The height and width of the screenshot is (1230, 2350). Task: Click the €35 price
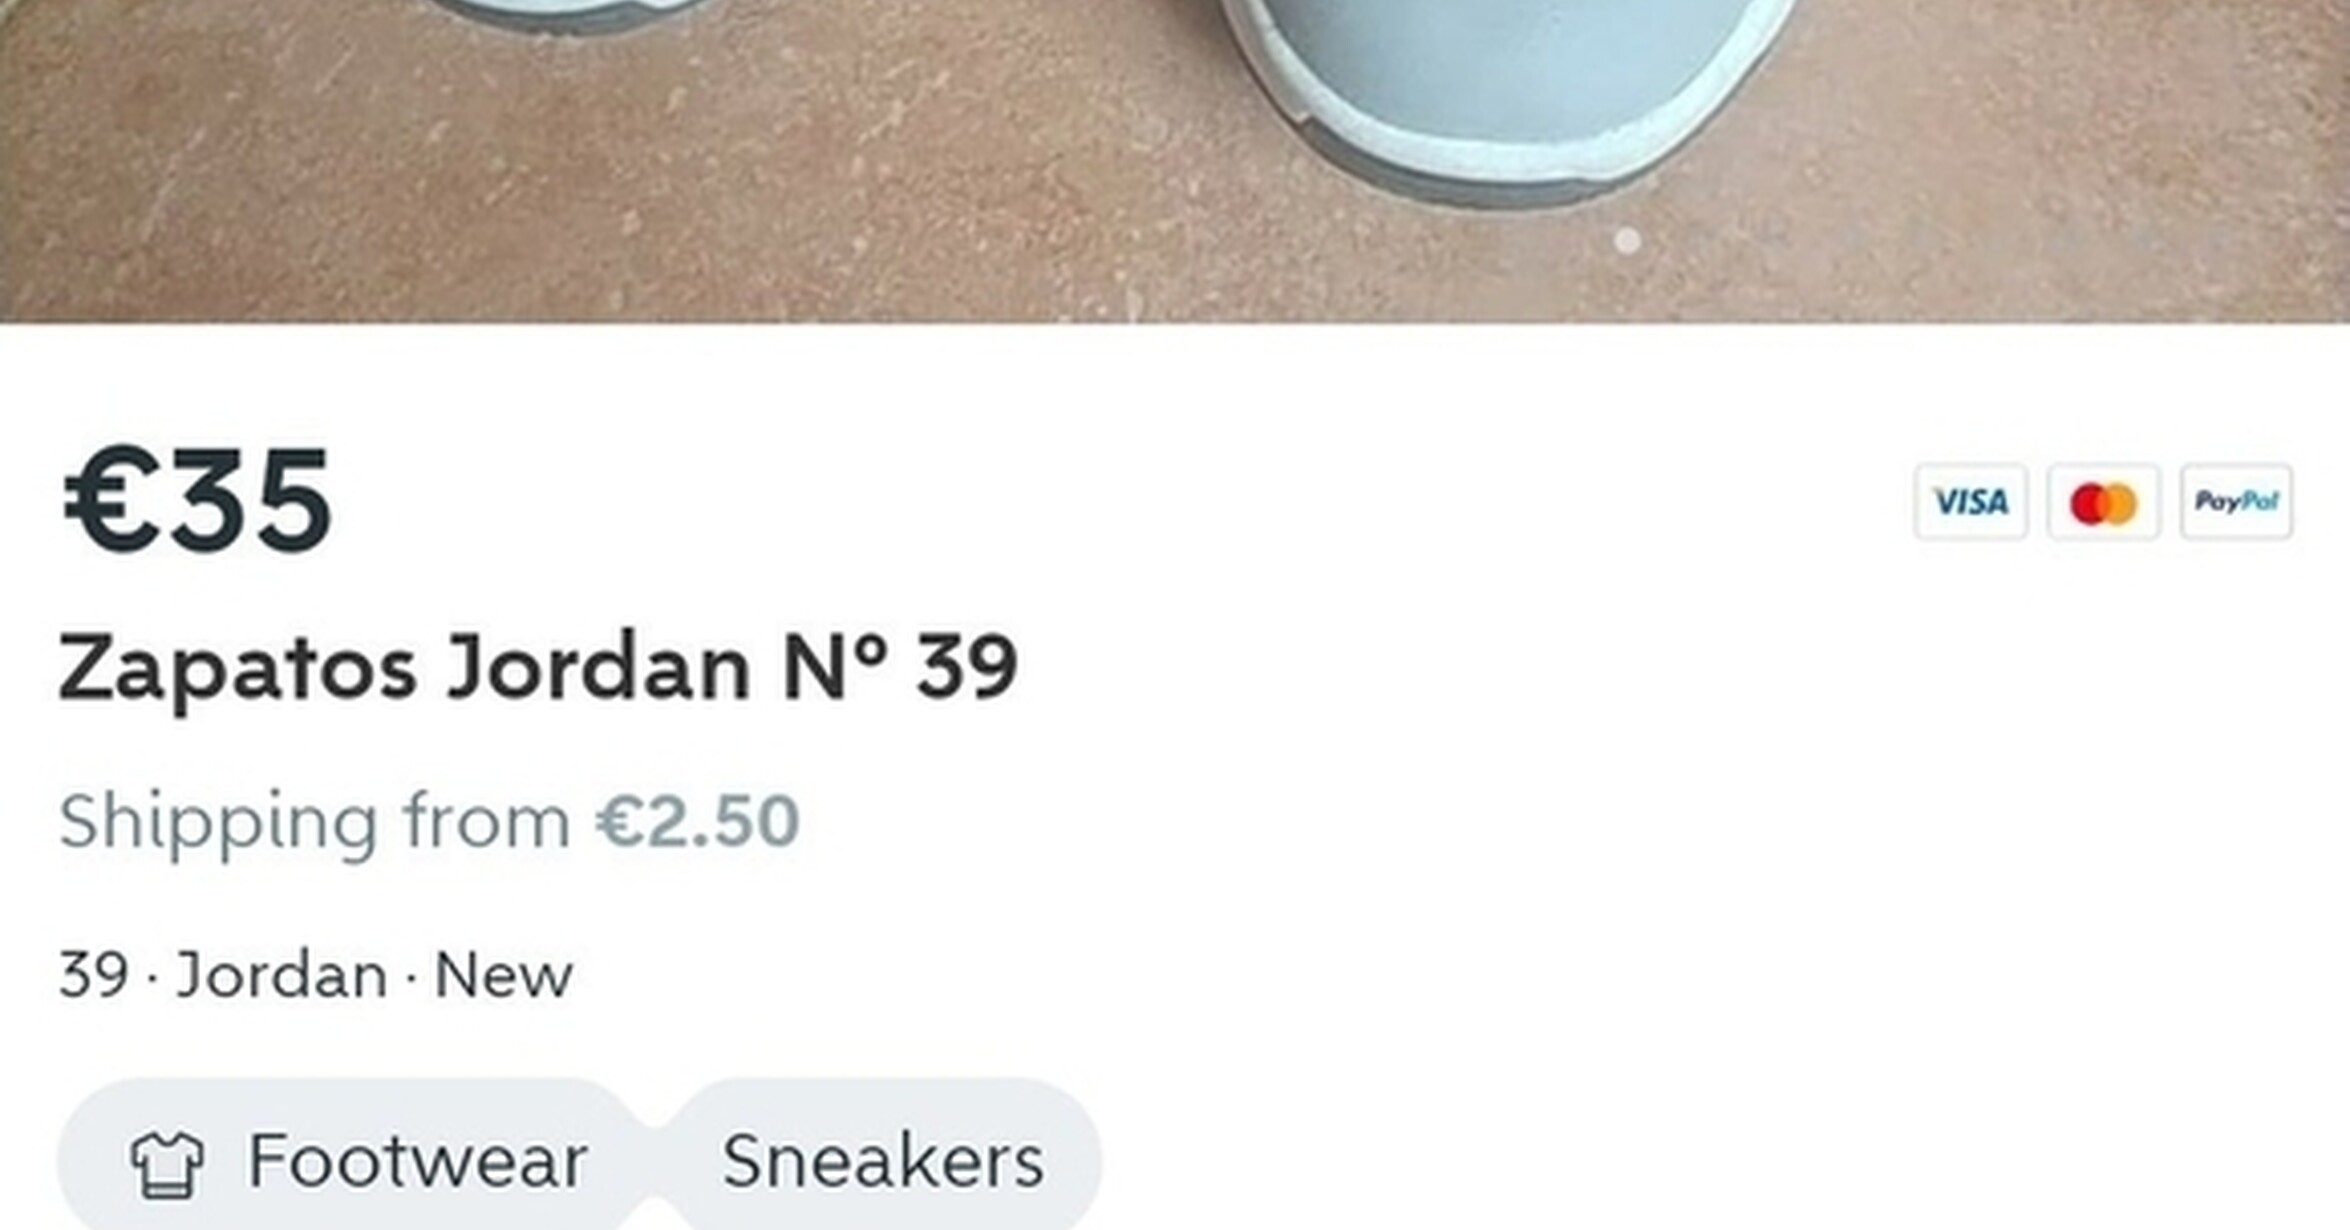tap(197, 500)
